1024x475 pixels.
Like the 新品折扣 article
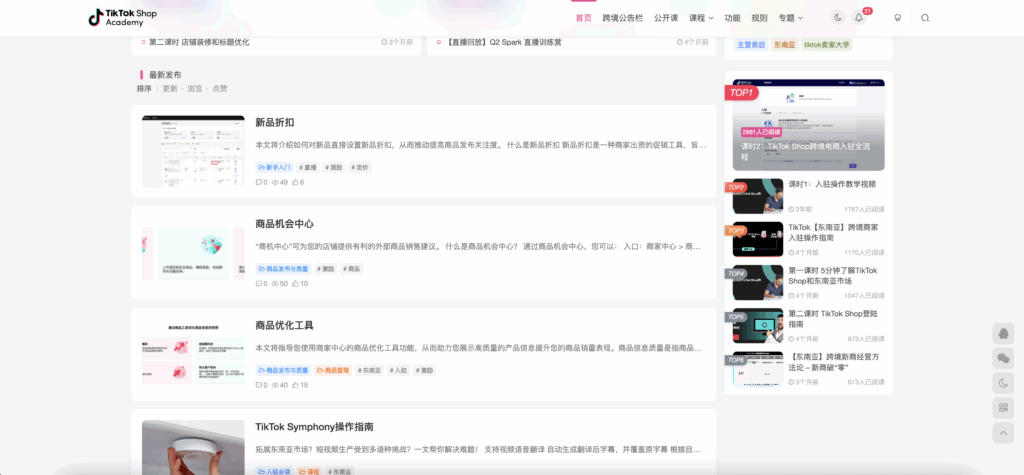coord(298,182)
